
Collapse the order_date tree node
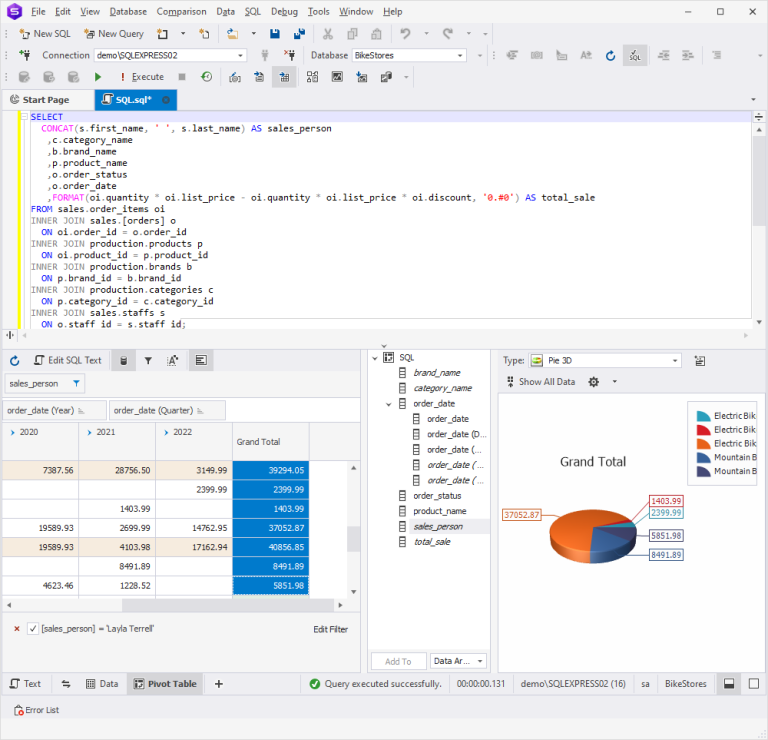click(x=388, y=404)
